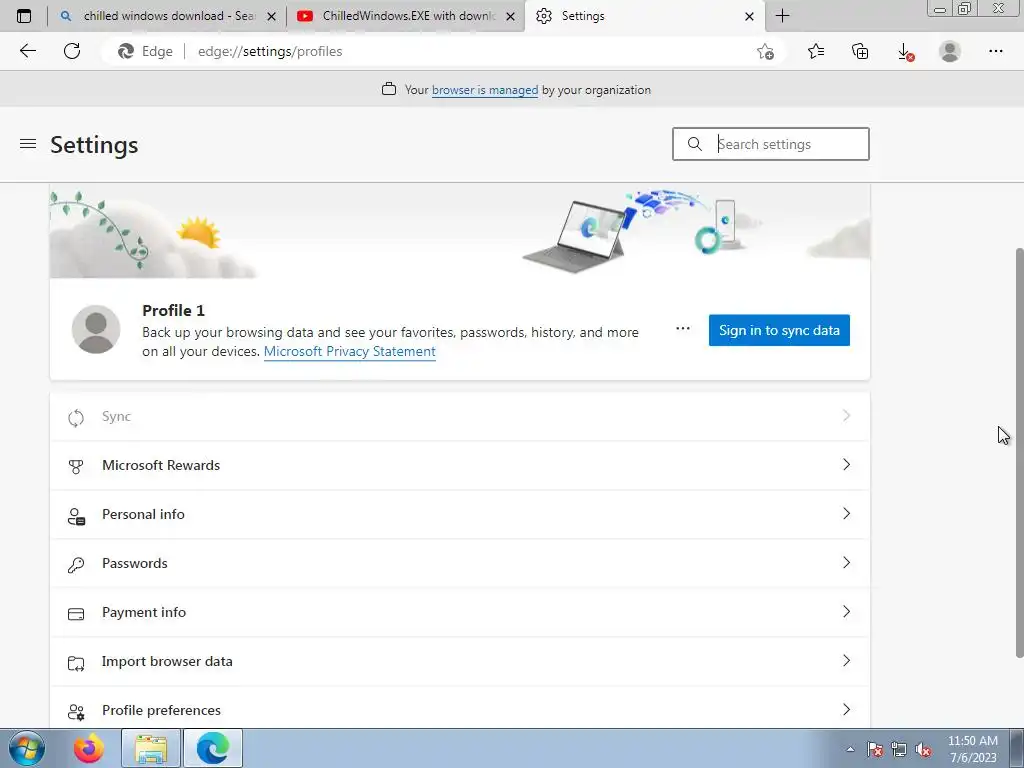This screenshot has width=1024, height=768.
Task: Click the Payment info card icon
Action: pos(76,614)
